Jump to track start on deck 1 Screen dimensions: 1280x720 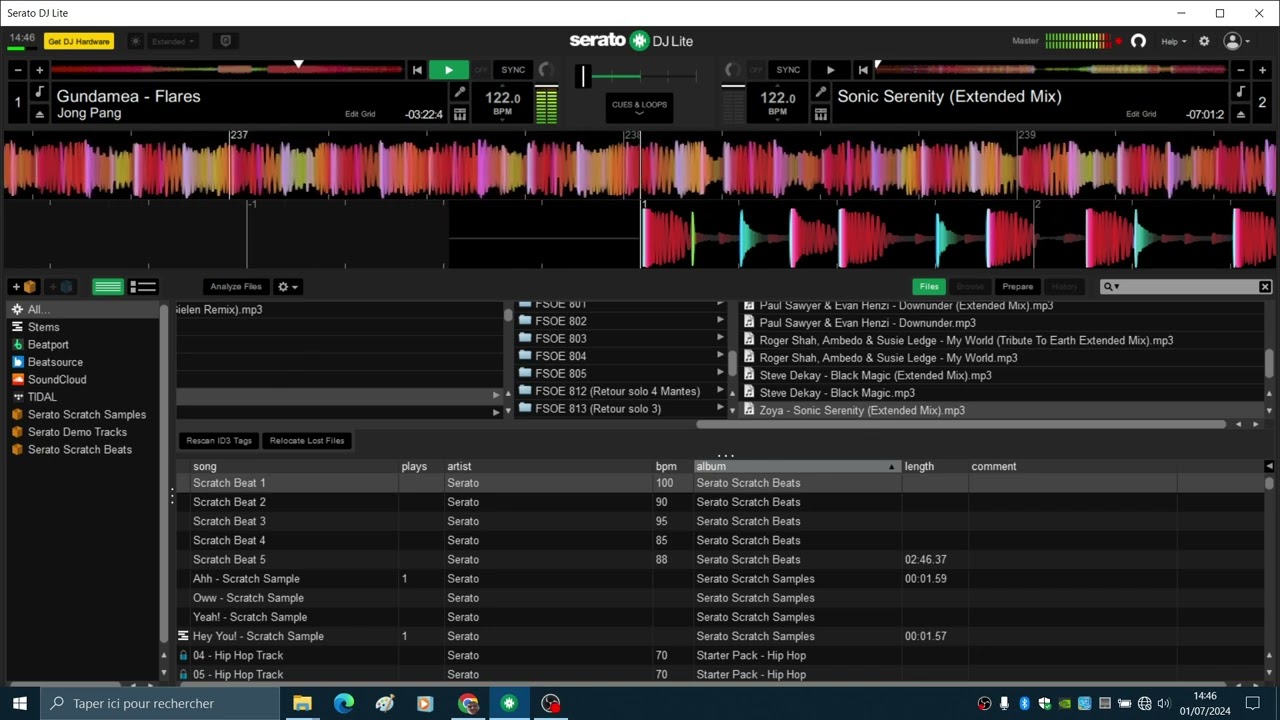pyautogui.click(x=417, y=70)
